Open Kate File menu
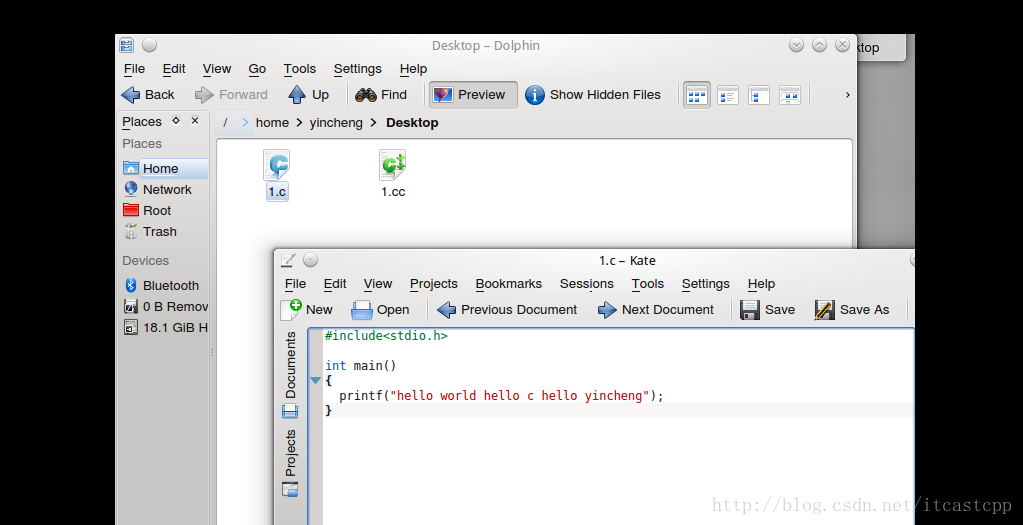The width and height of the screenshot is (1023, 525). click(296, 284)
